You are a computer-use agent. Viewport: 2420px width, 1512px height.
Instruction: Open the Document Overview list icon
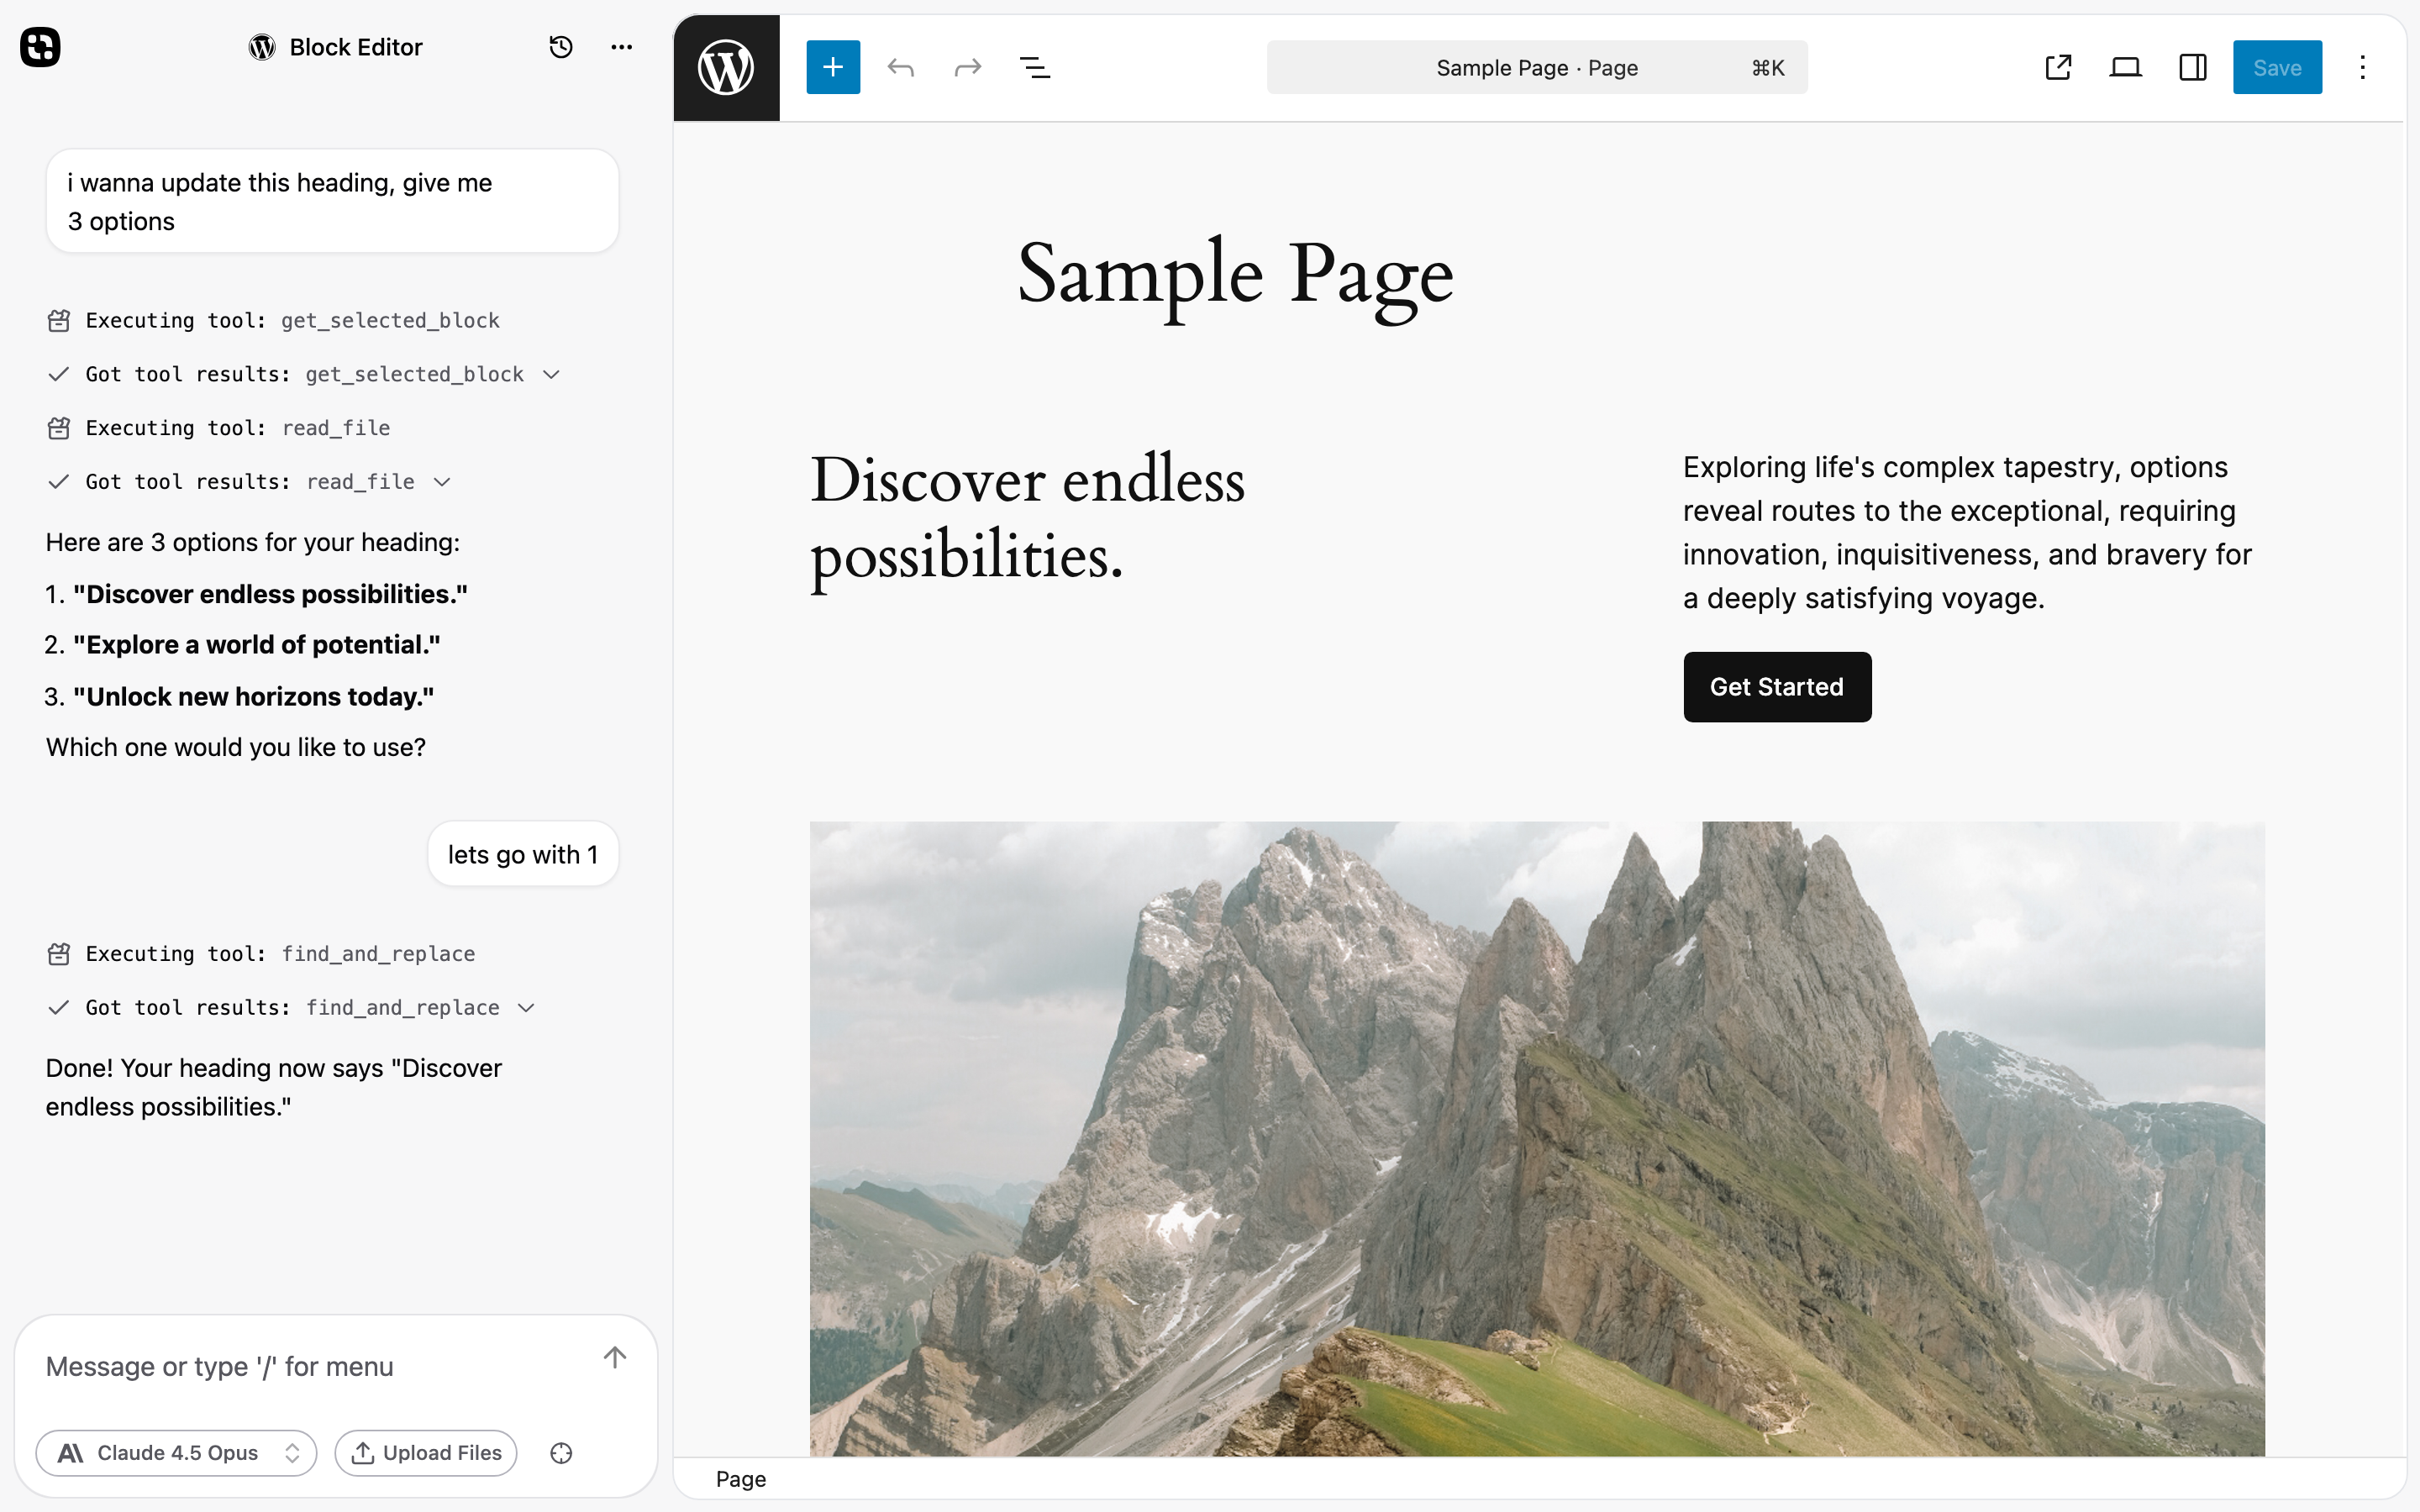tap(1034, 67)
